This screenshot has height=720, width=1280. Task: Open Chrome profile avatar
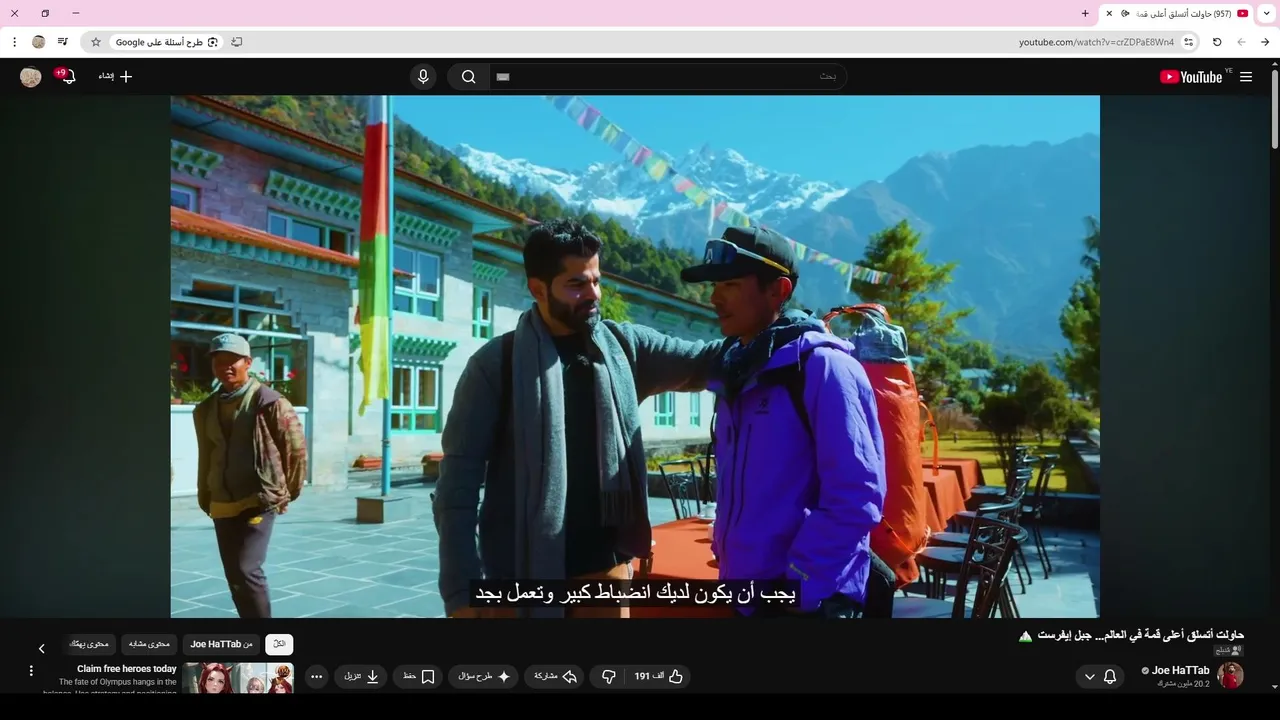point(39,42)
